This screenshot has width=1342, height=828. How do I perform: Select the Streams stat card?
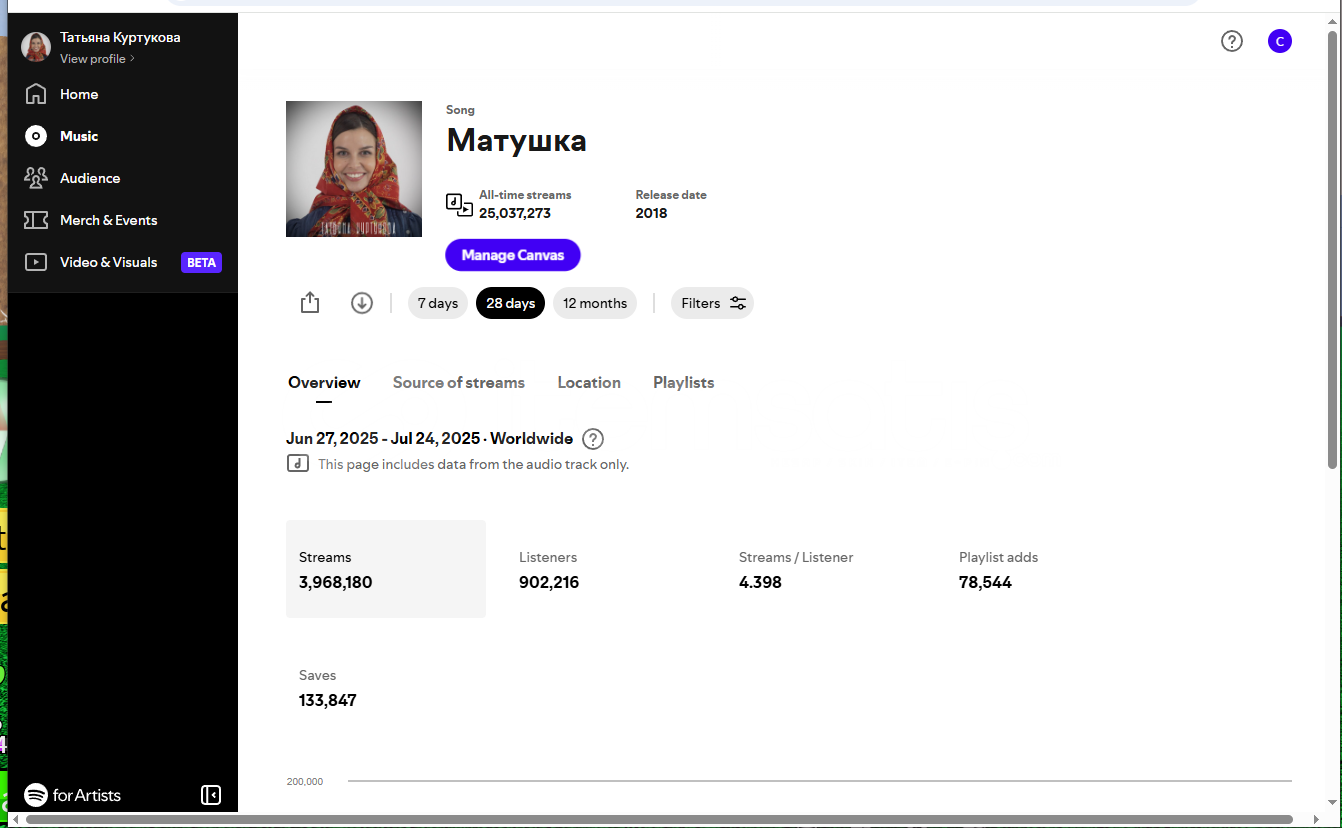[386, 569]
